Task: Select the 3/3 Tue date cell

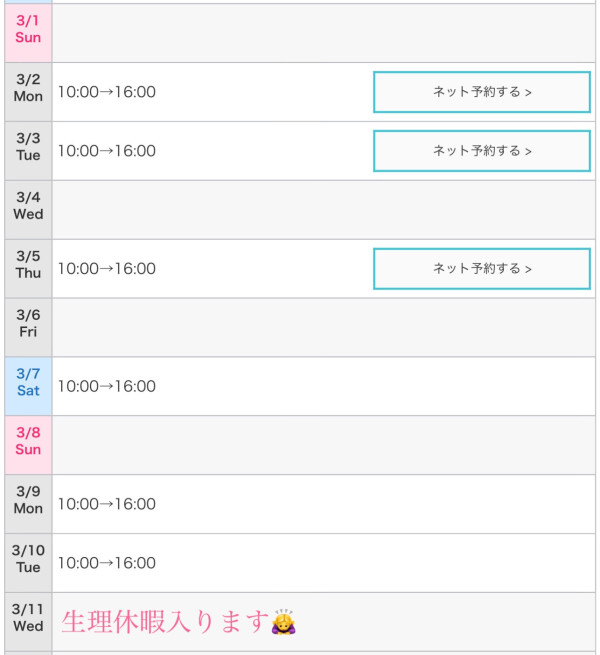Action: coord(28,148)
